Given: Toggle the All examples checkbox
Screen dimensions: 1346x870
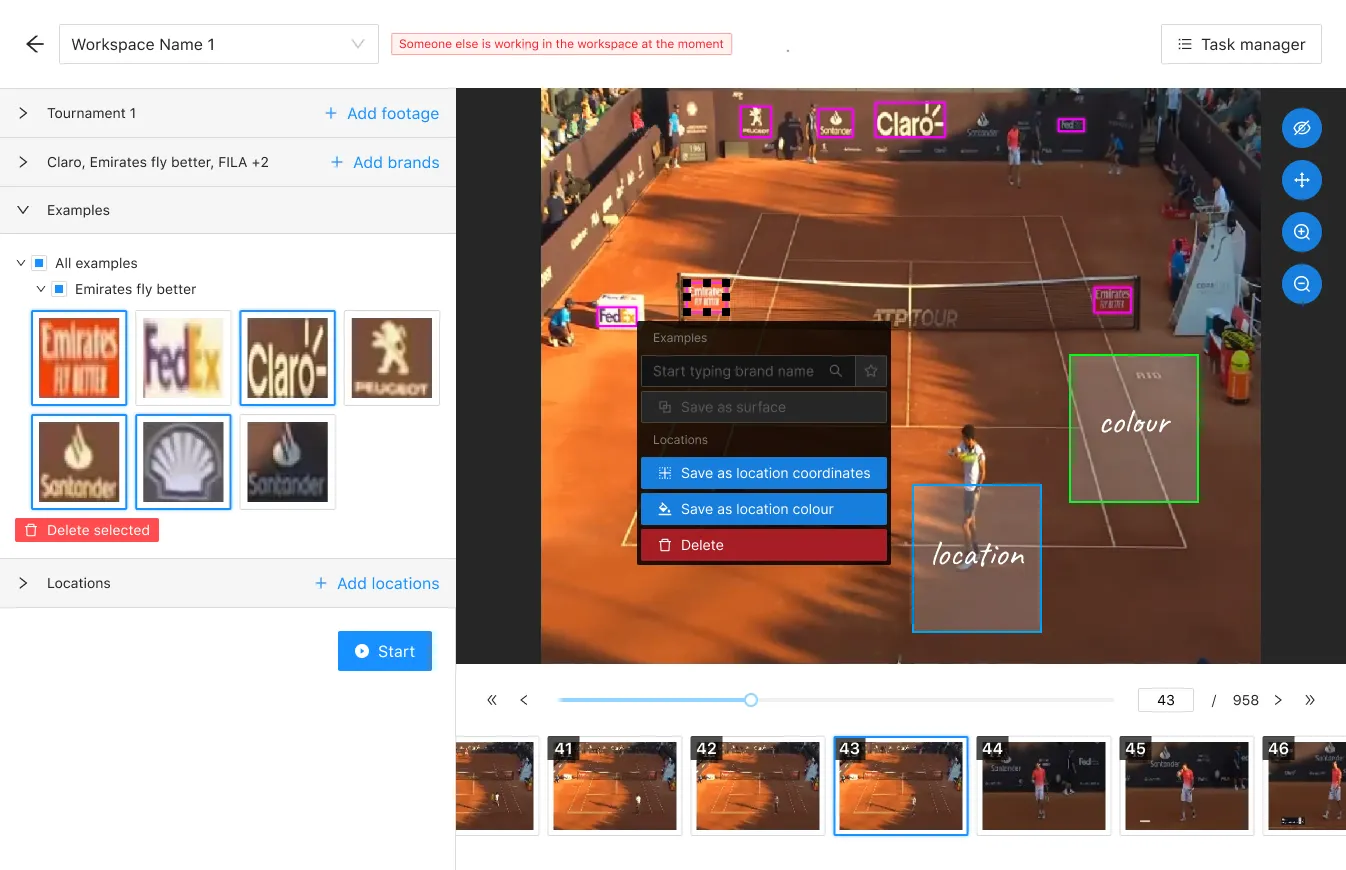Looking at the screenshot, I should tap(39, 263).
